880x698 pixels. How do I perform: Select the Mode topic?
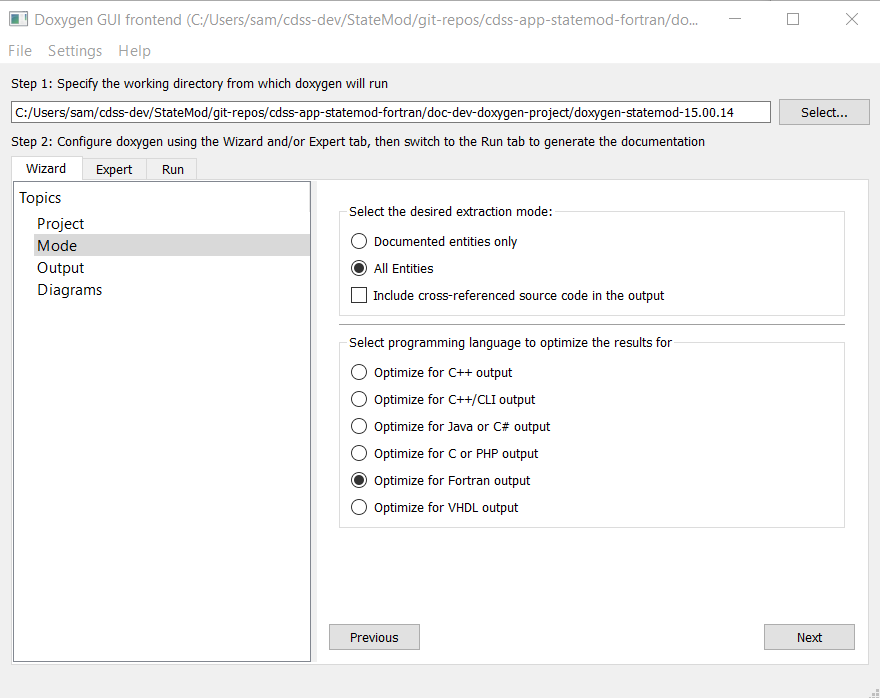click(x=172, y=245)
